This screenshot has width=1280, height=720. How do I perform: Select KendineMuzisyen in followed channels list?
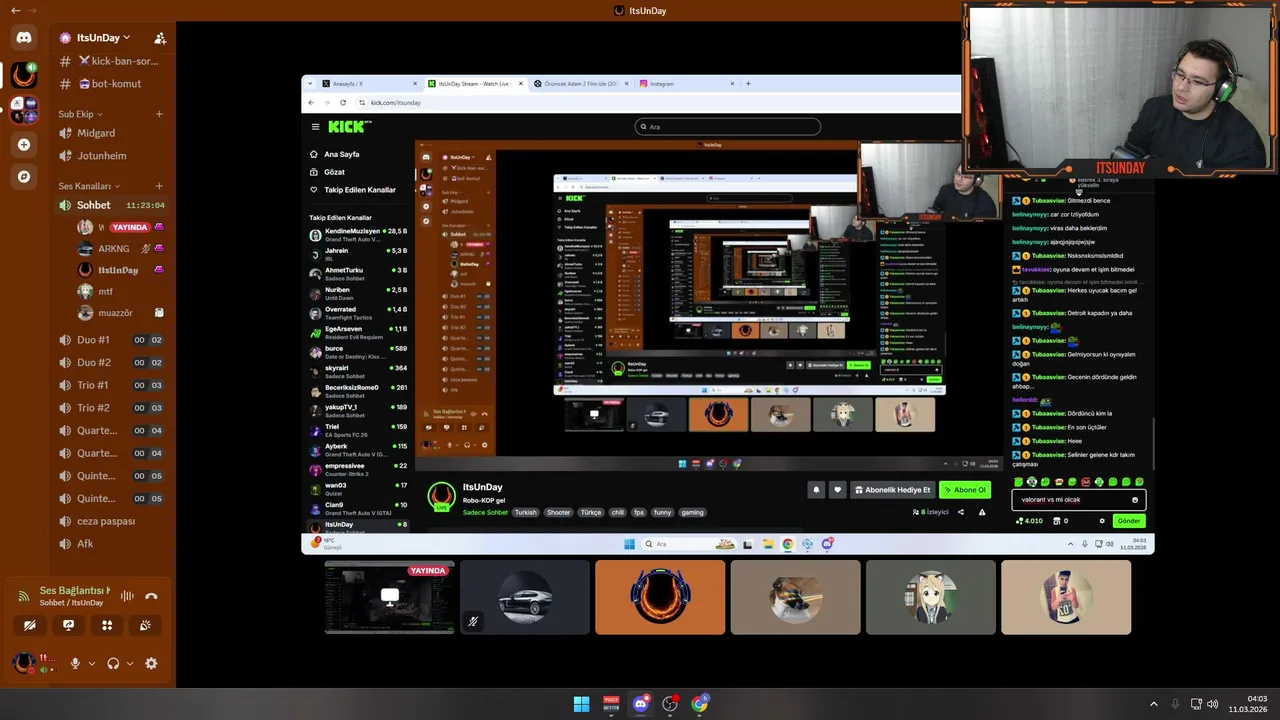tap(359, 235)
